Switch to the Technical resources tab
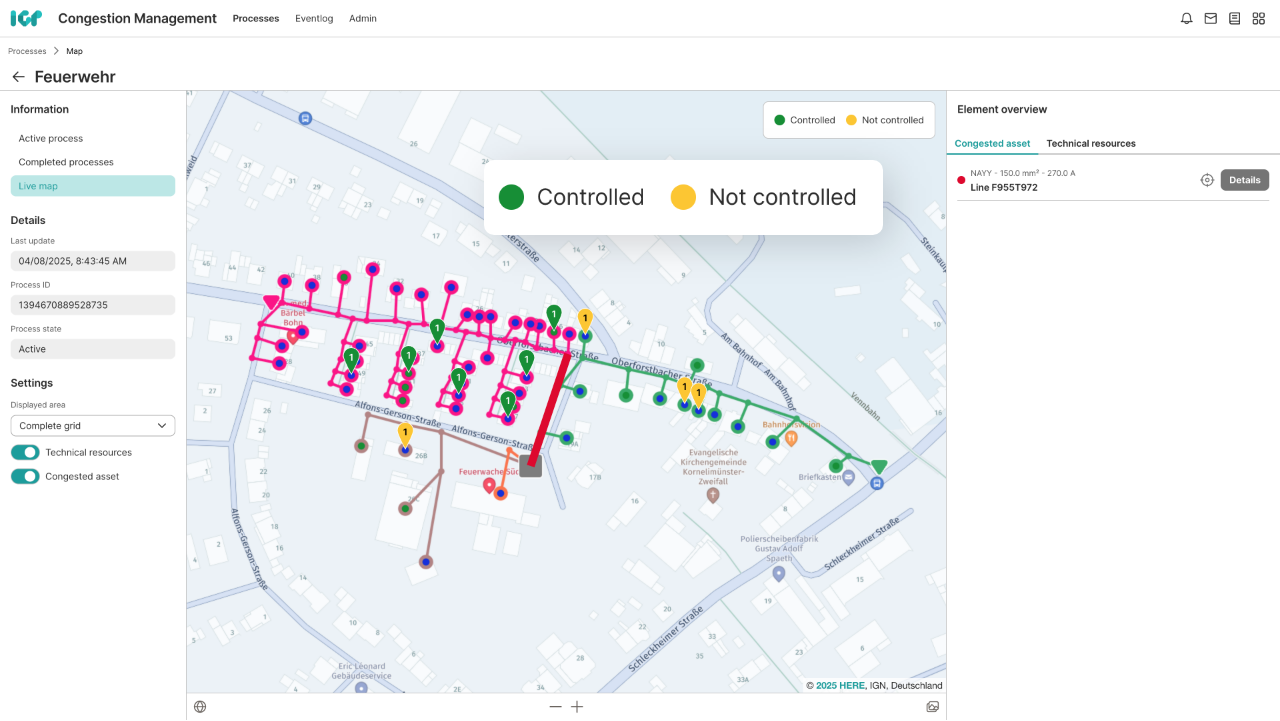1280x721 pixels. point(1091,143)
